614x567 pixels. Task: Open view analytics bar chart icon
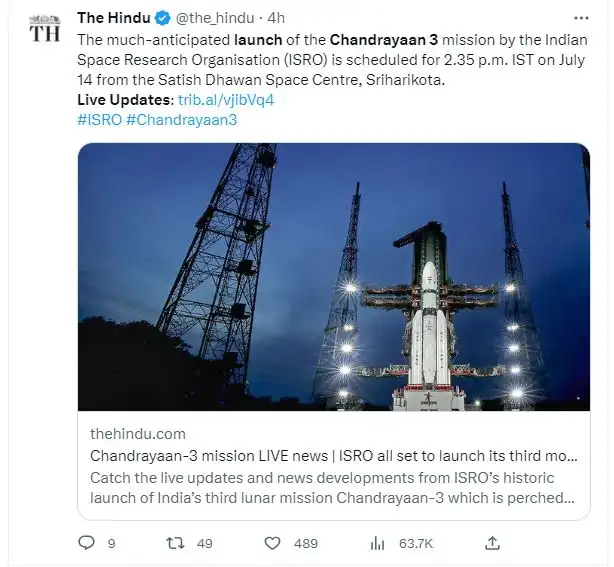[378, 543]
